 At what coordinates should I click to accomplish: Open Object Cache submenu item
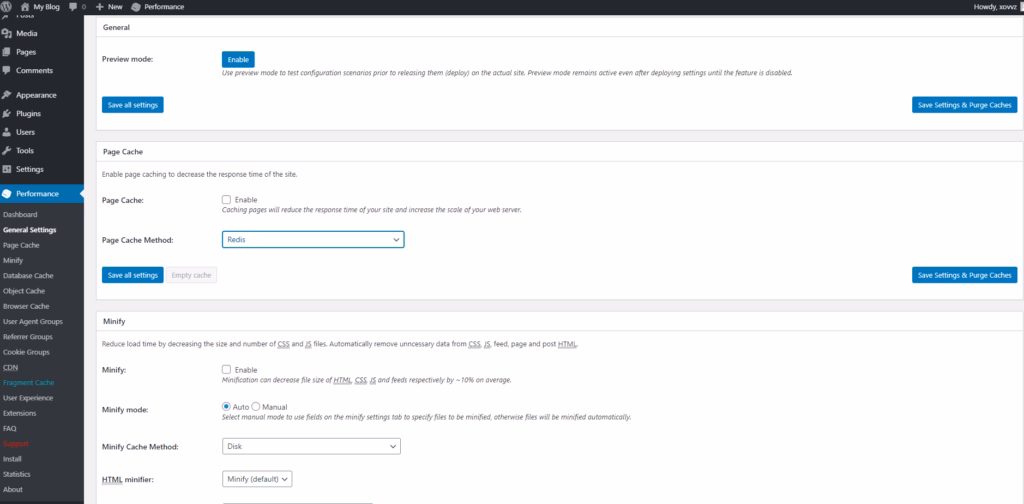pyautogui.click(x=24, y=291)
